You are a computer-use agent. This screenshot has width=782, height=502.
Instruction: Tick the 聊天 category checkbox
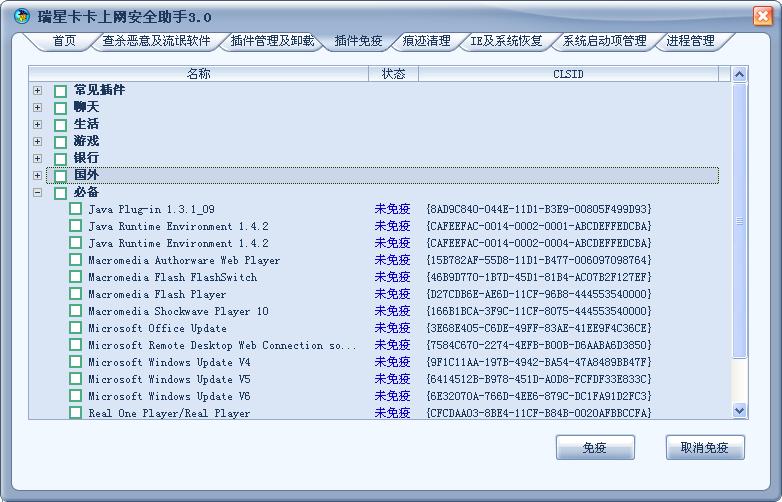coord(60,108)
